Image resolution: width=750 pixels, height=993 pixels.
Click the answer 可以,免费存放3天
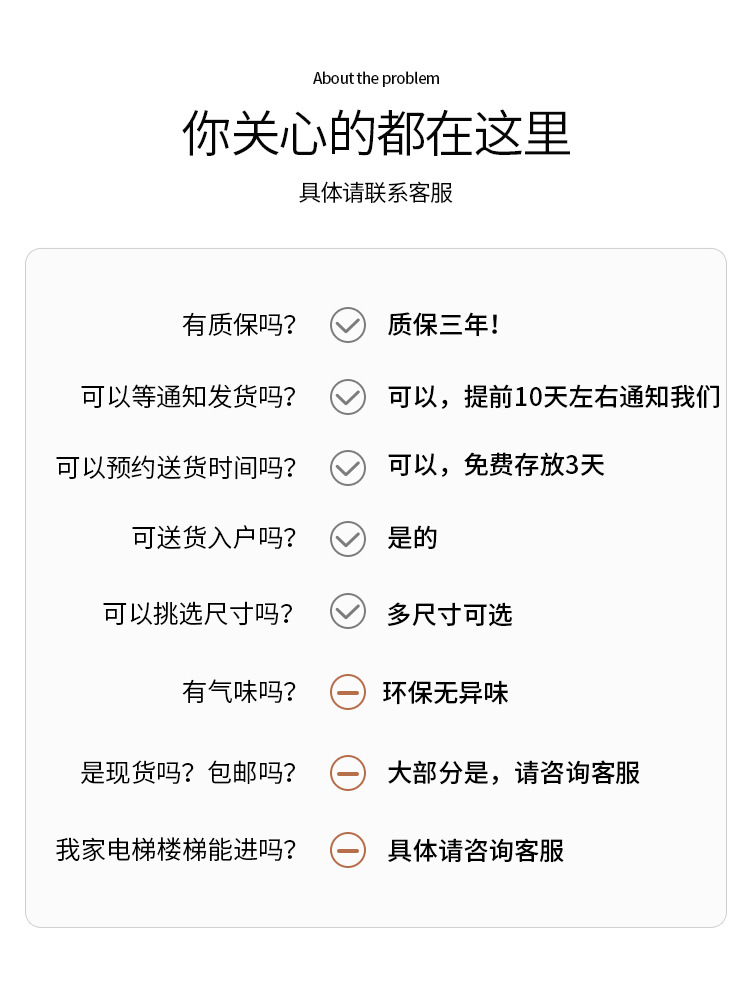(x=496, y=466)
